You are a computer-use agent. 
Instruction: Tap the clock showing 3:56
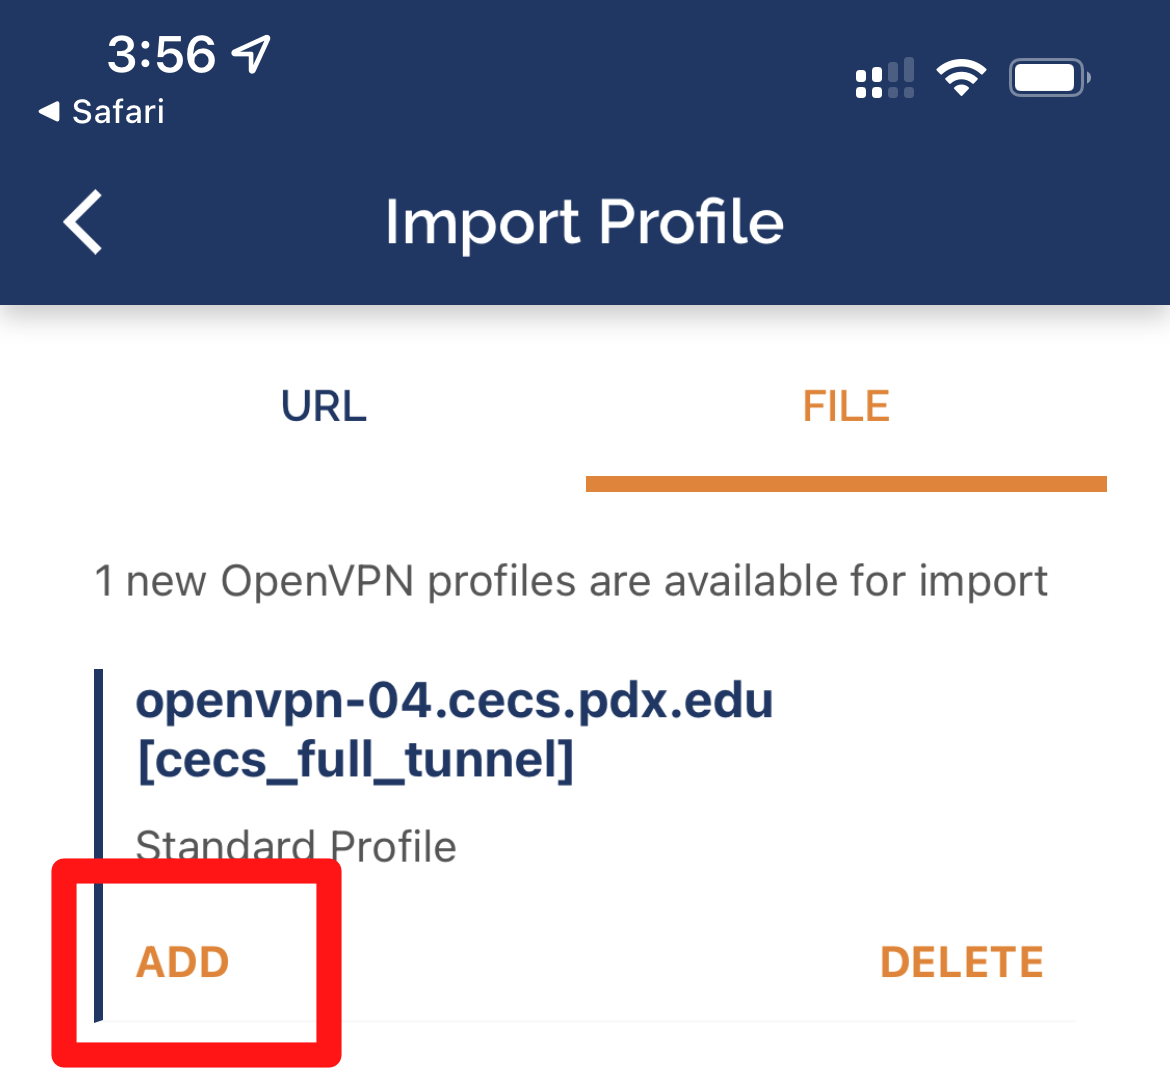162,55
